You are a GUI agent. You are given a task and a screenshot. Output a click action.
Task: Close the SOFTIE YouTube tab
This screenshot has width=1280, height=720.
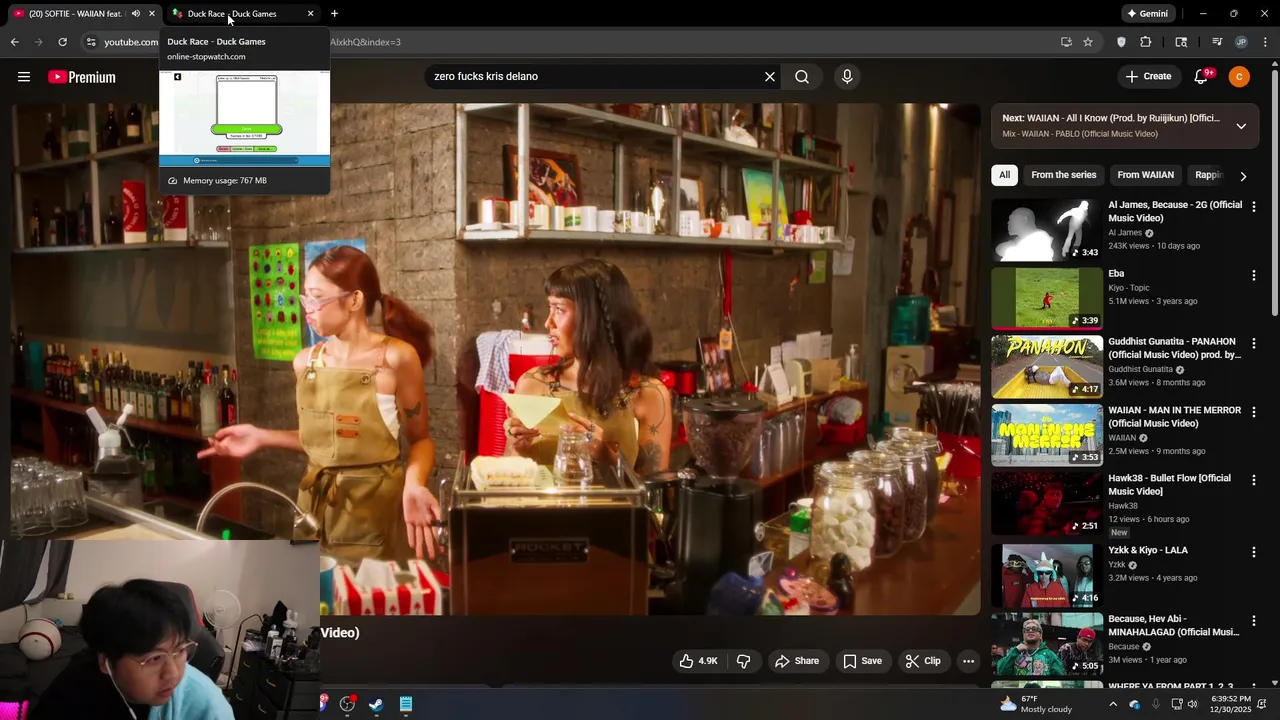152,14
